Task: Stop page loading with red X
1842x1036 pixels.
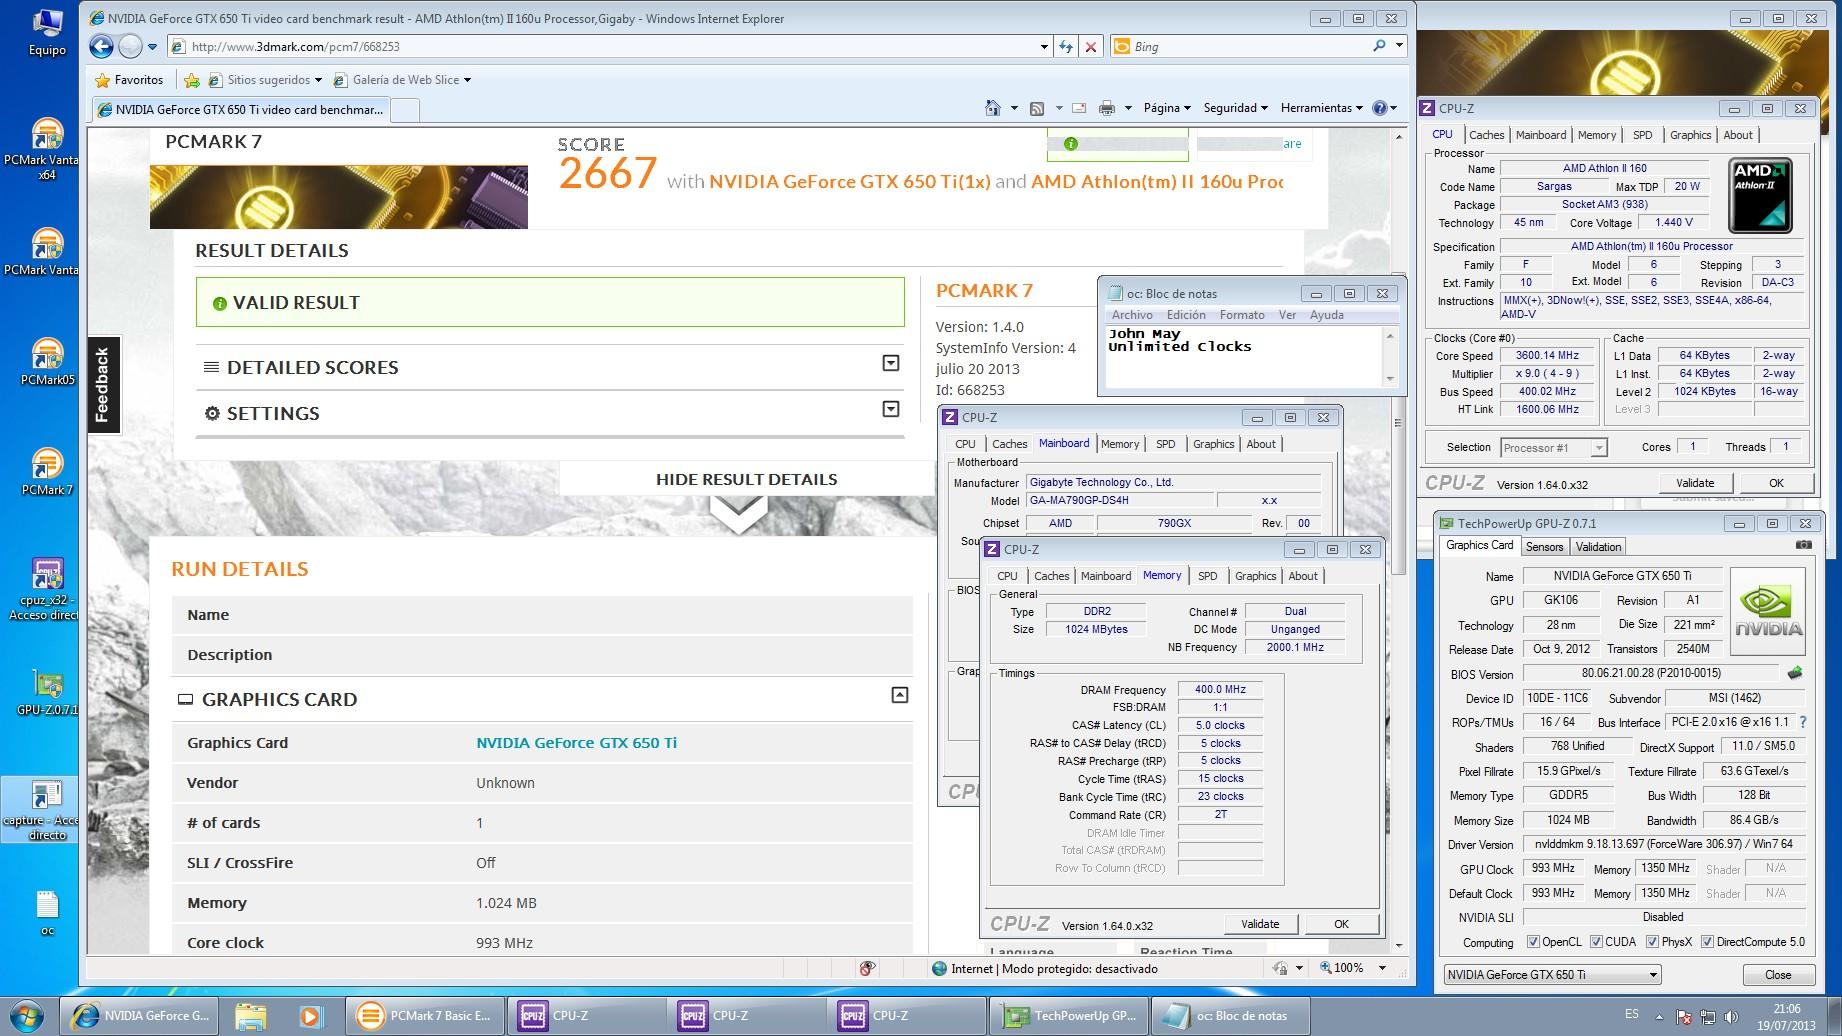Action: pyautogui.click(x=1091, y=46)
